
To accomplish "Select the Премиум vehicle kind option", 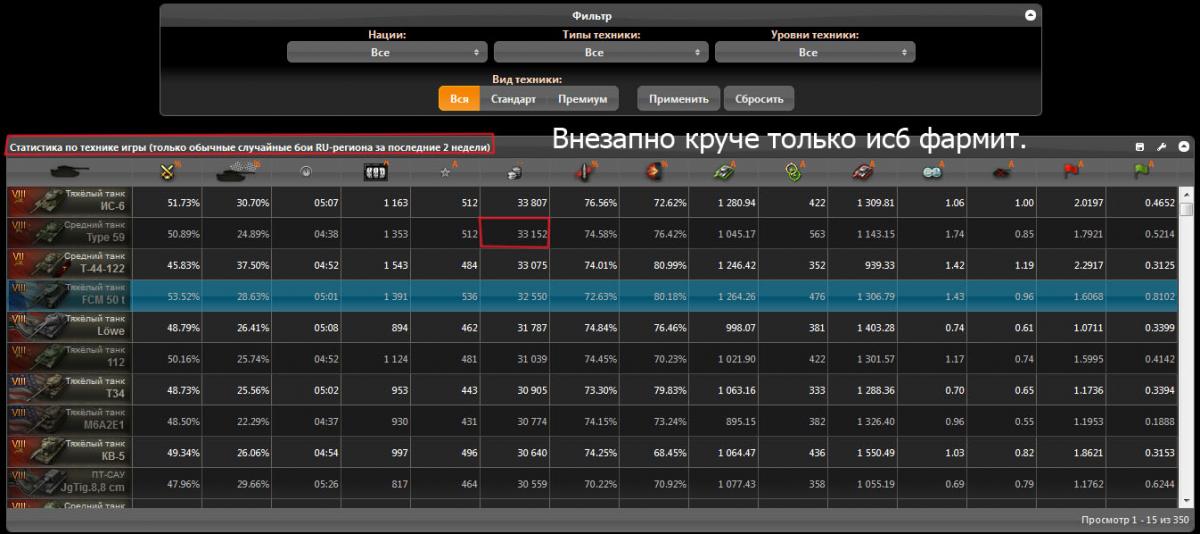I will click(583, 99).
